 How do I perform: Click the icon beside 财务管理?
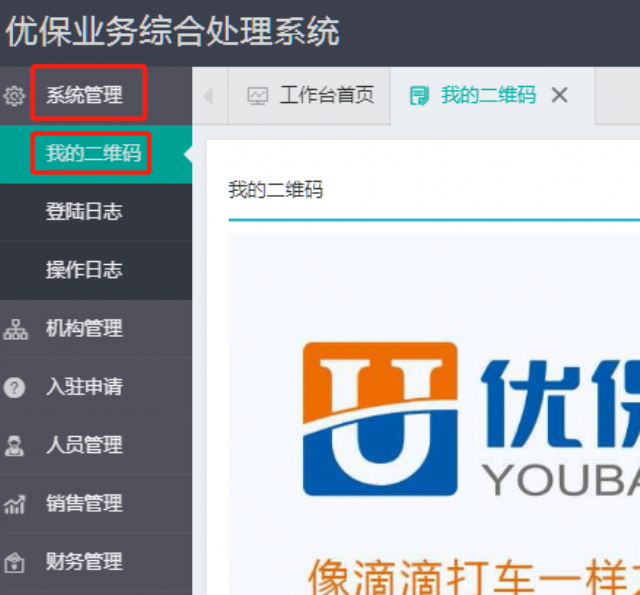(x=15, y=562)
